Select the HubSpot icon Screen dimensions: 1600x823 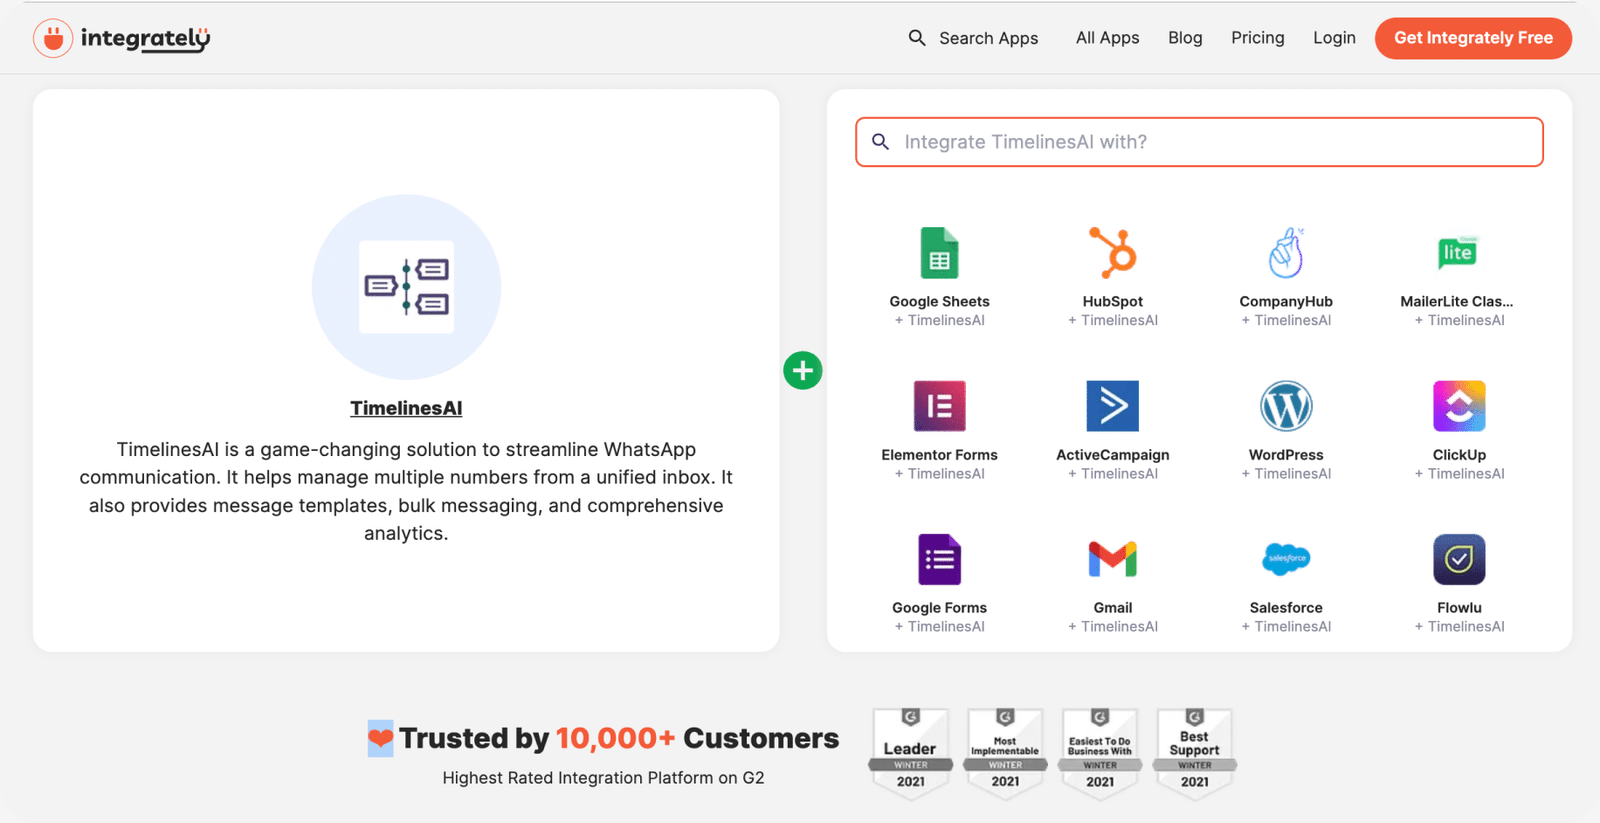point(1113,252)
